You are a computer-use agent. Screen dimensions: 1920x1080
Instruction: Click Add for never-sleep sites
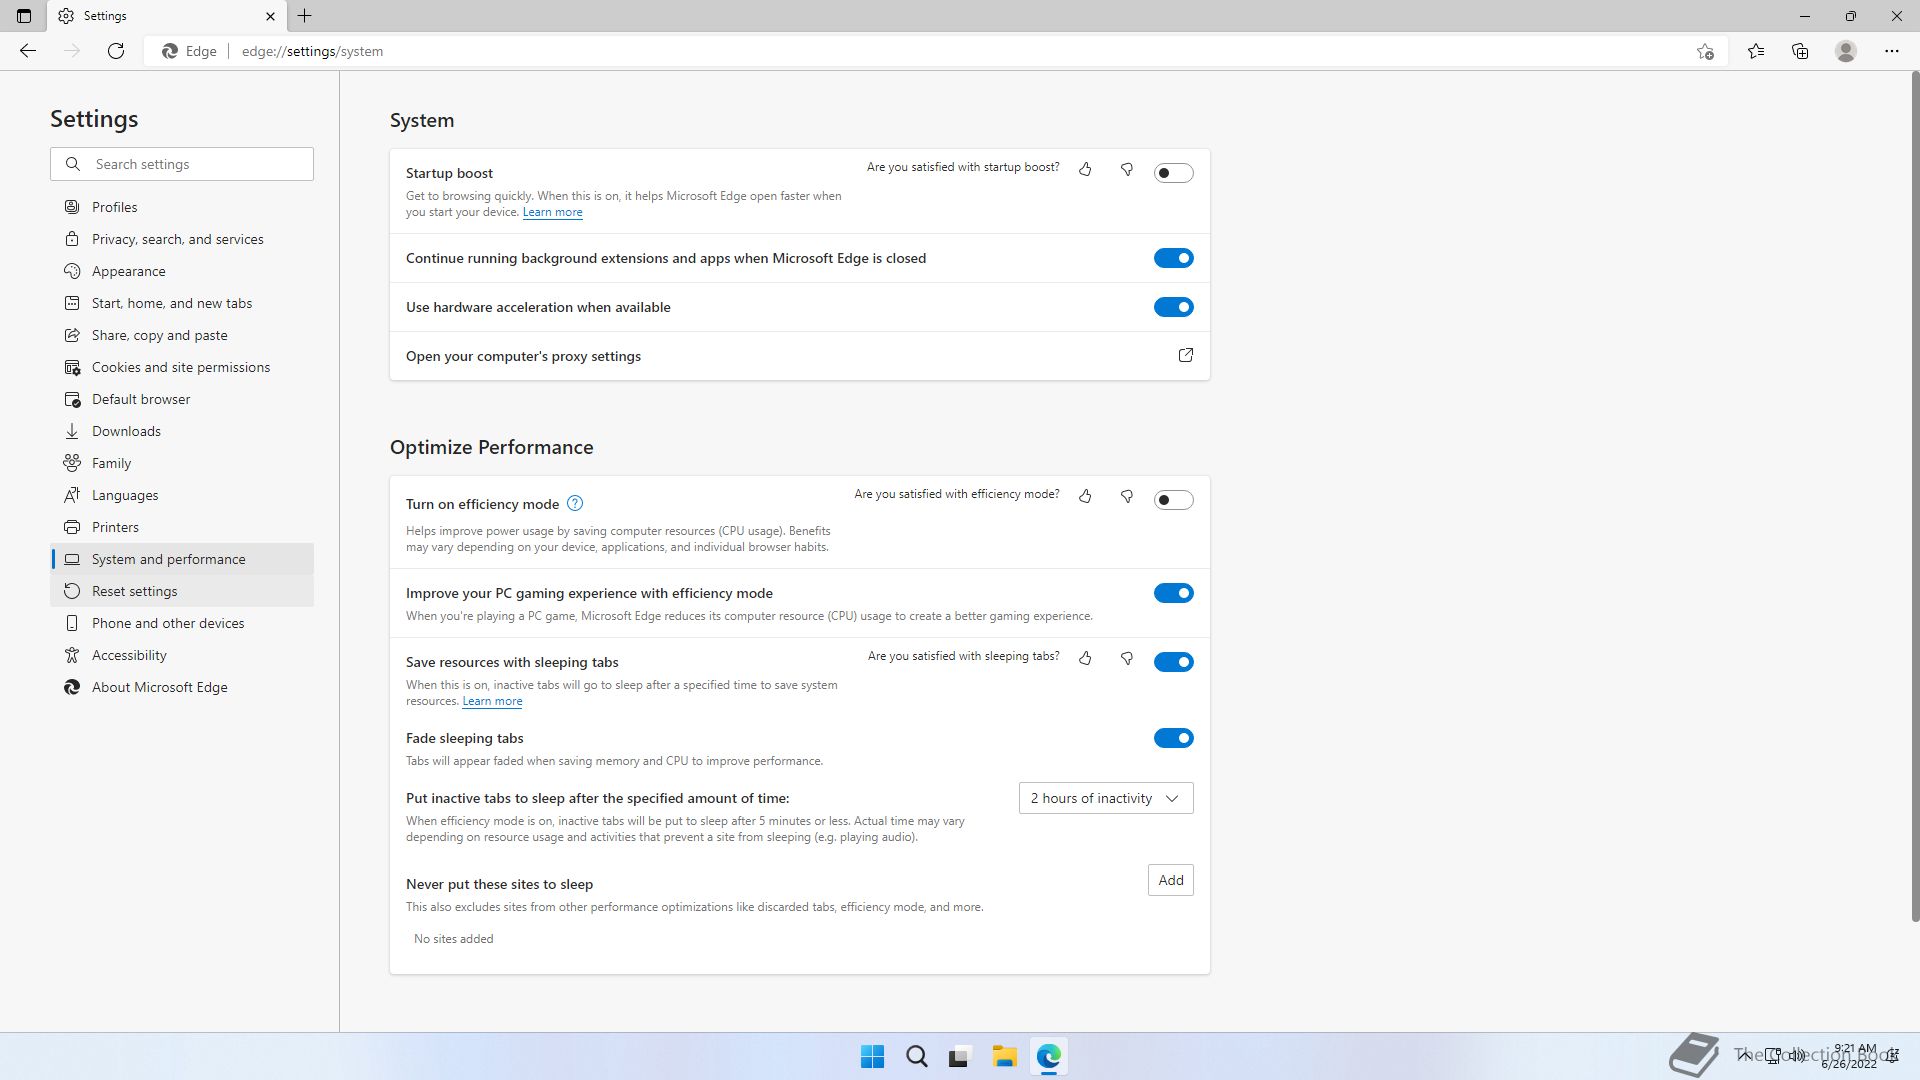[x=1170, y=880]
